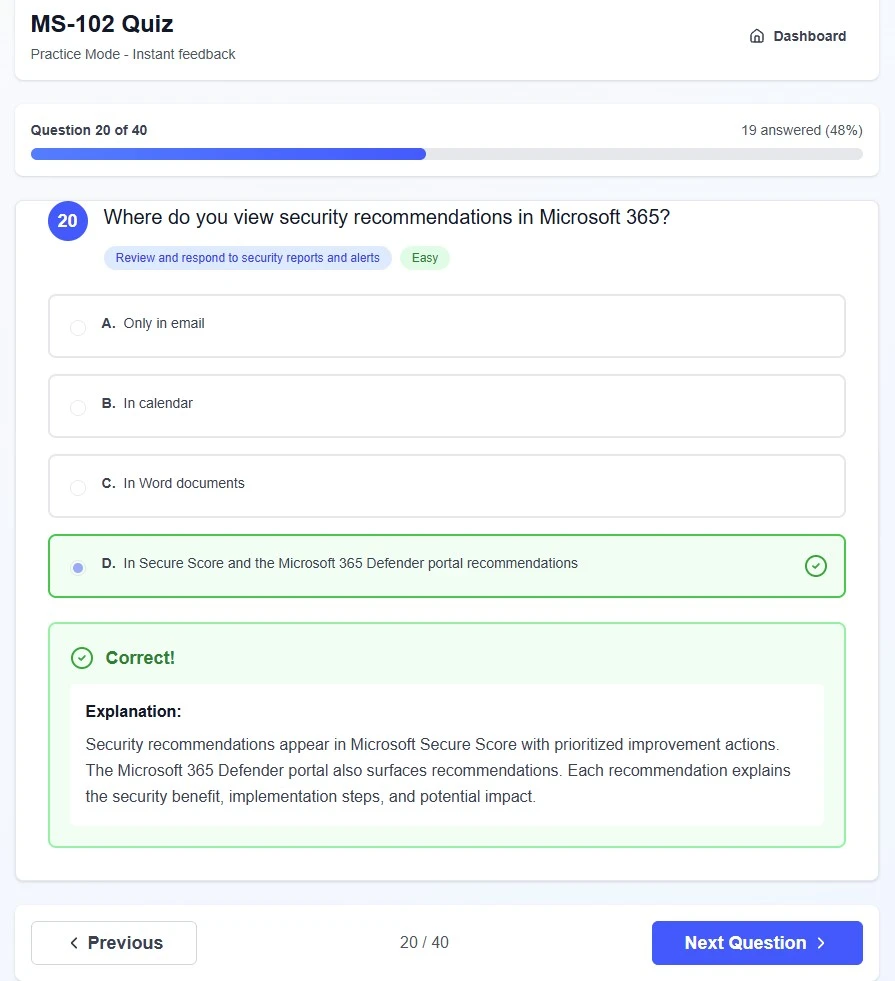Image resolution: width=895 pixels, height=981 pixels.
Task: Select radio button for answer A
Action: pos(78,327)
